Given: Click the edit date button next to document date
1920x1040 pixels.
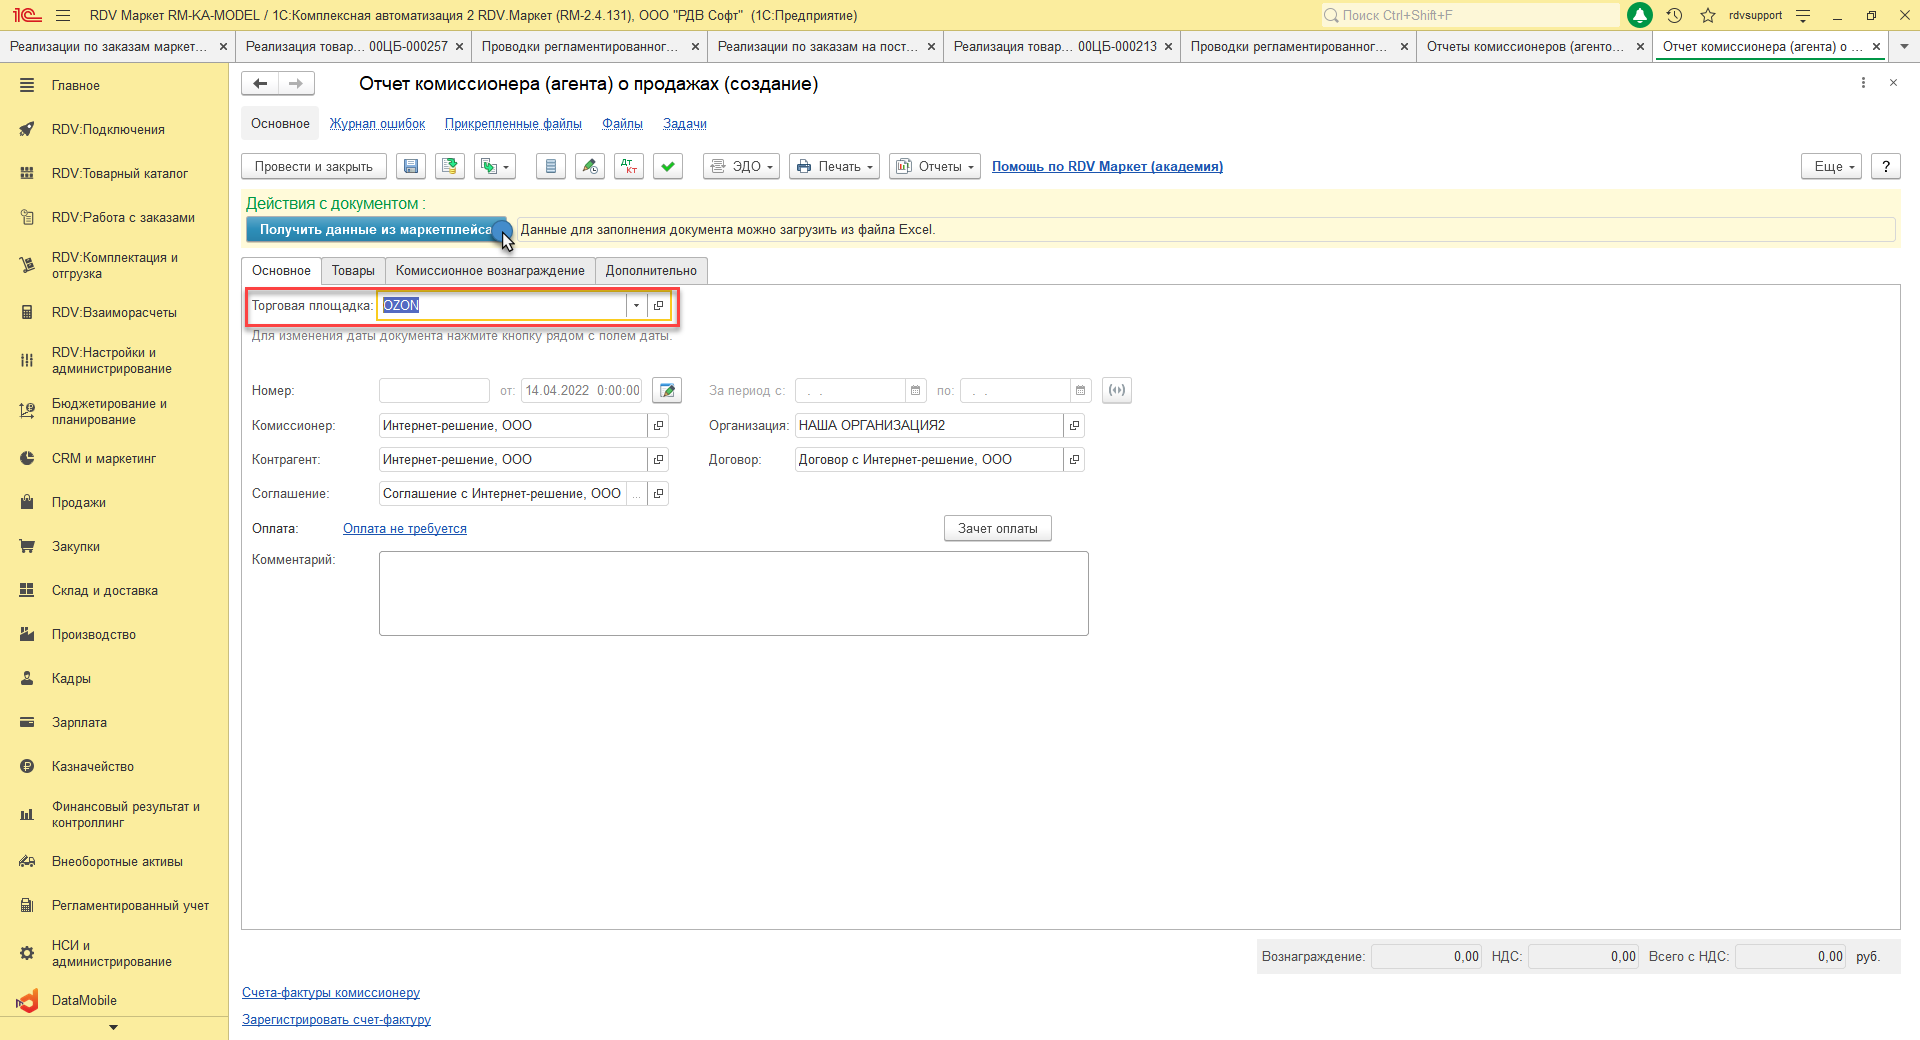Looking at the screenshot, I should 667,391.
